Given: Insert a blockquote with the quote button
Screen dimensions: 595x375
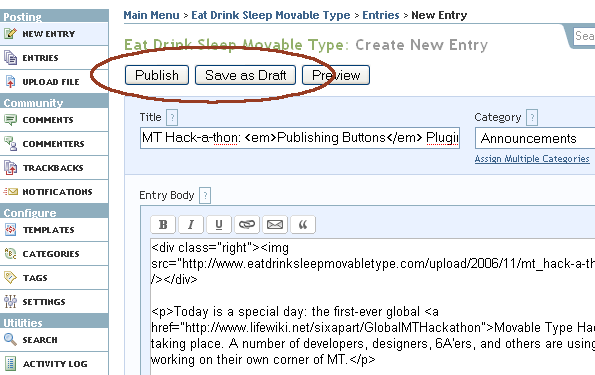Looking at the screenshot, I should click(x=302, y=225).
